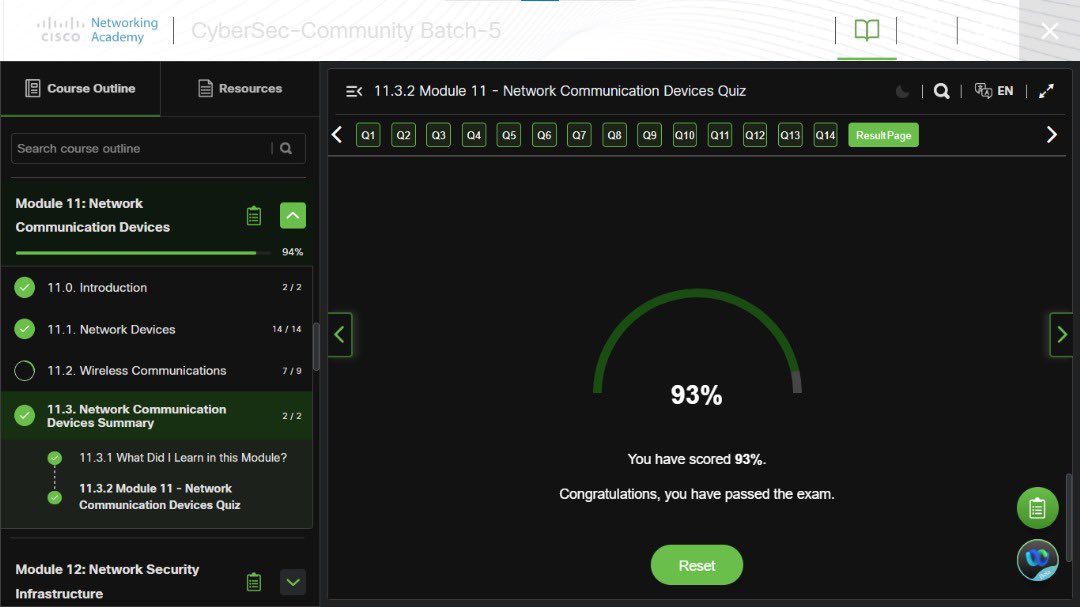
Task: Click the 7 / 9 progress count
Action: click(x=291, y=371)
